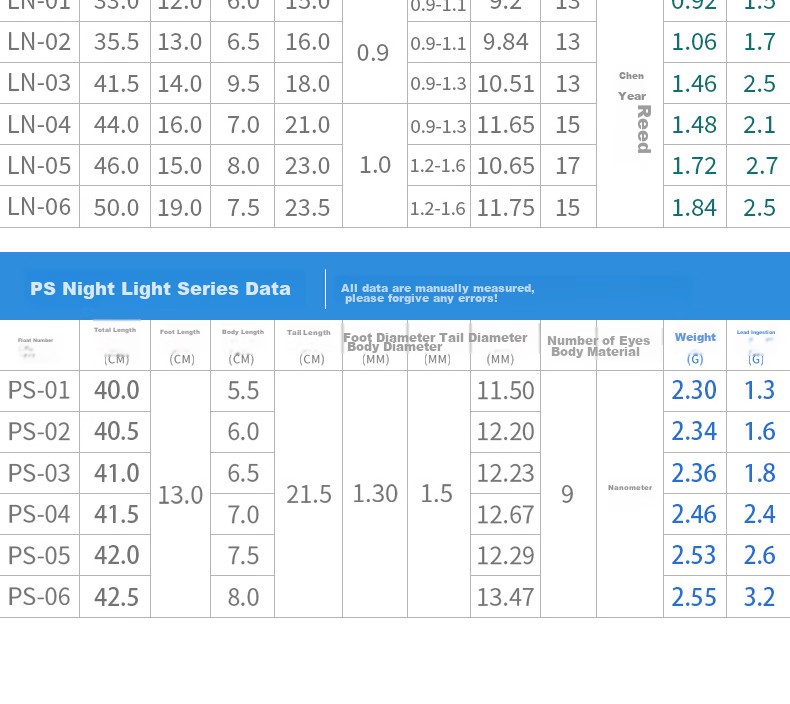This screenshot has height=704, width=790.
Task: Click the manually measured disclaimer text
Action: [x=437, y=293]
